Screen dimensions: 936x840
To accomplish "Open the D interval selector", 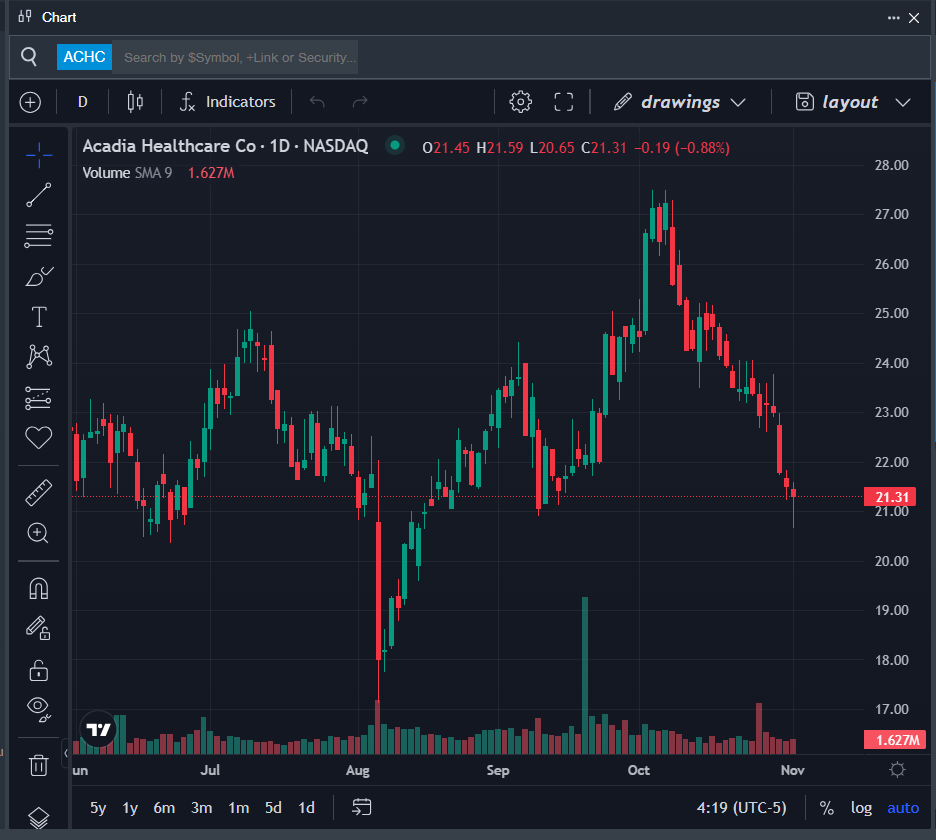I will [83, 102].
